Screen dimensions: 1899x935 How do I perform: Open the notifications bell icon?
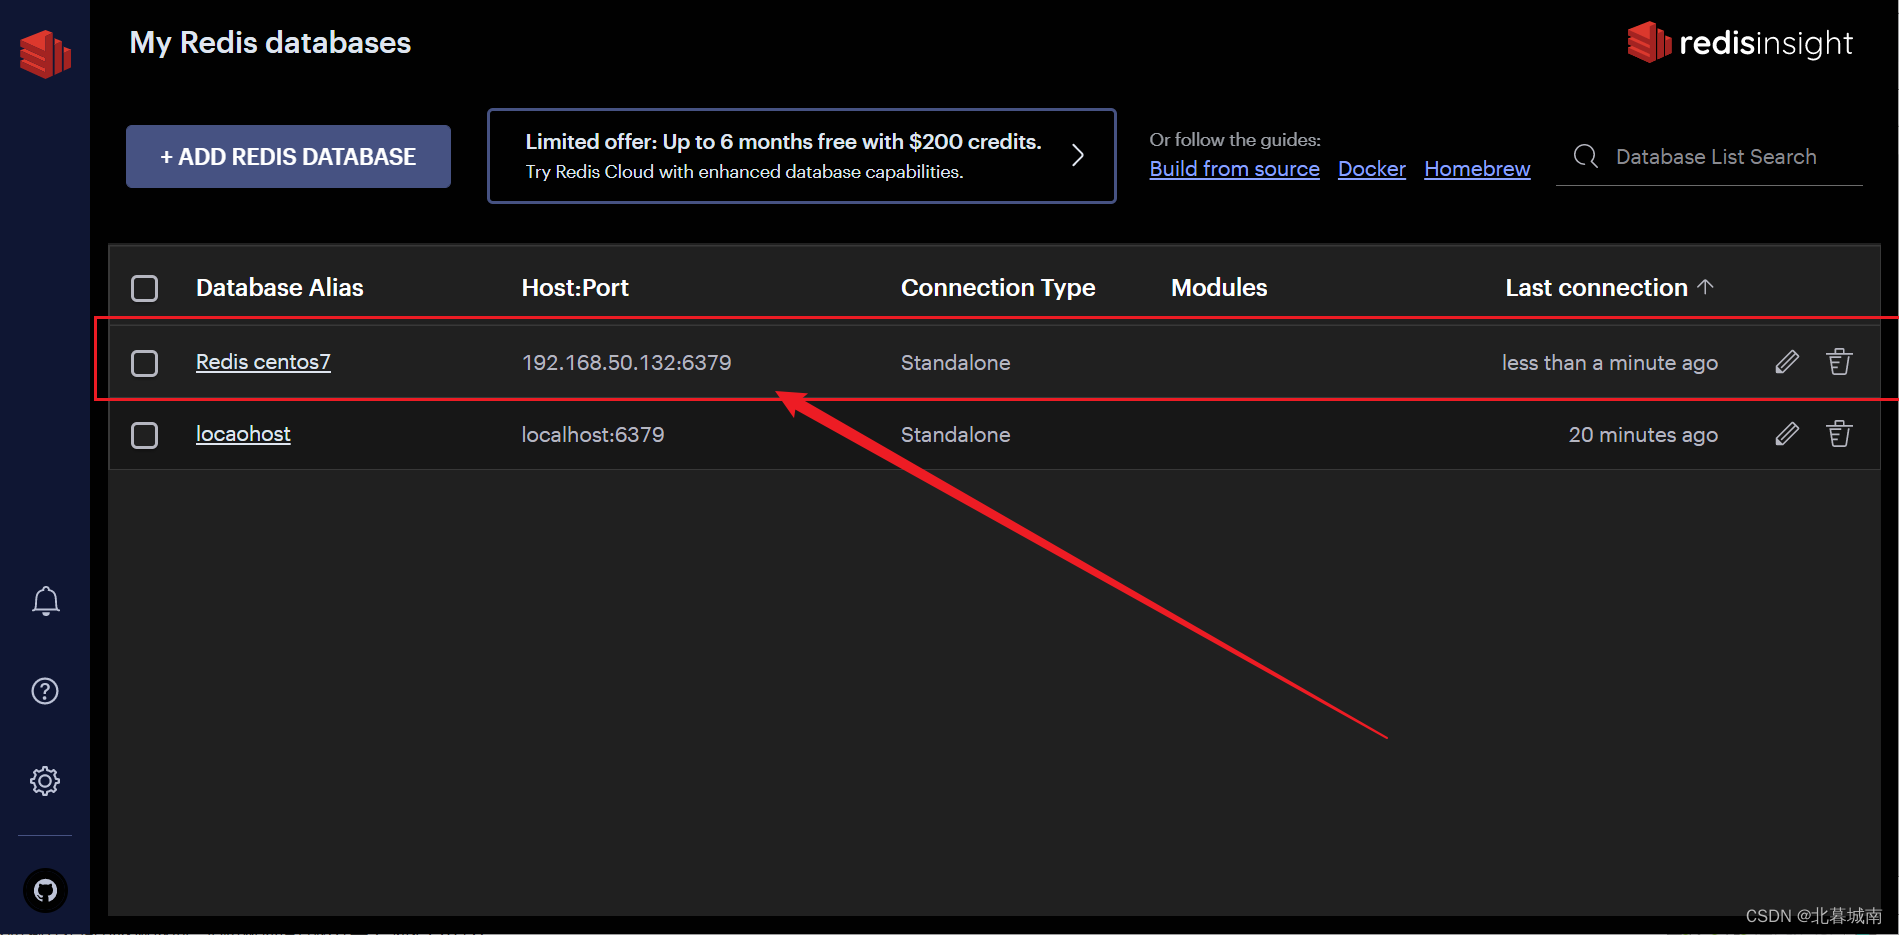[45, 601]
